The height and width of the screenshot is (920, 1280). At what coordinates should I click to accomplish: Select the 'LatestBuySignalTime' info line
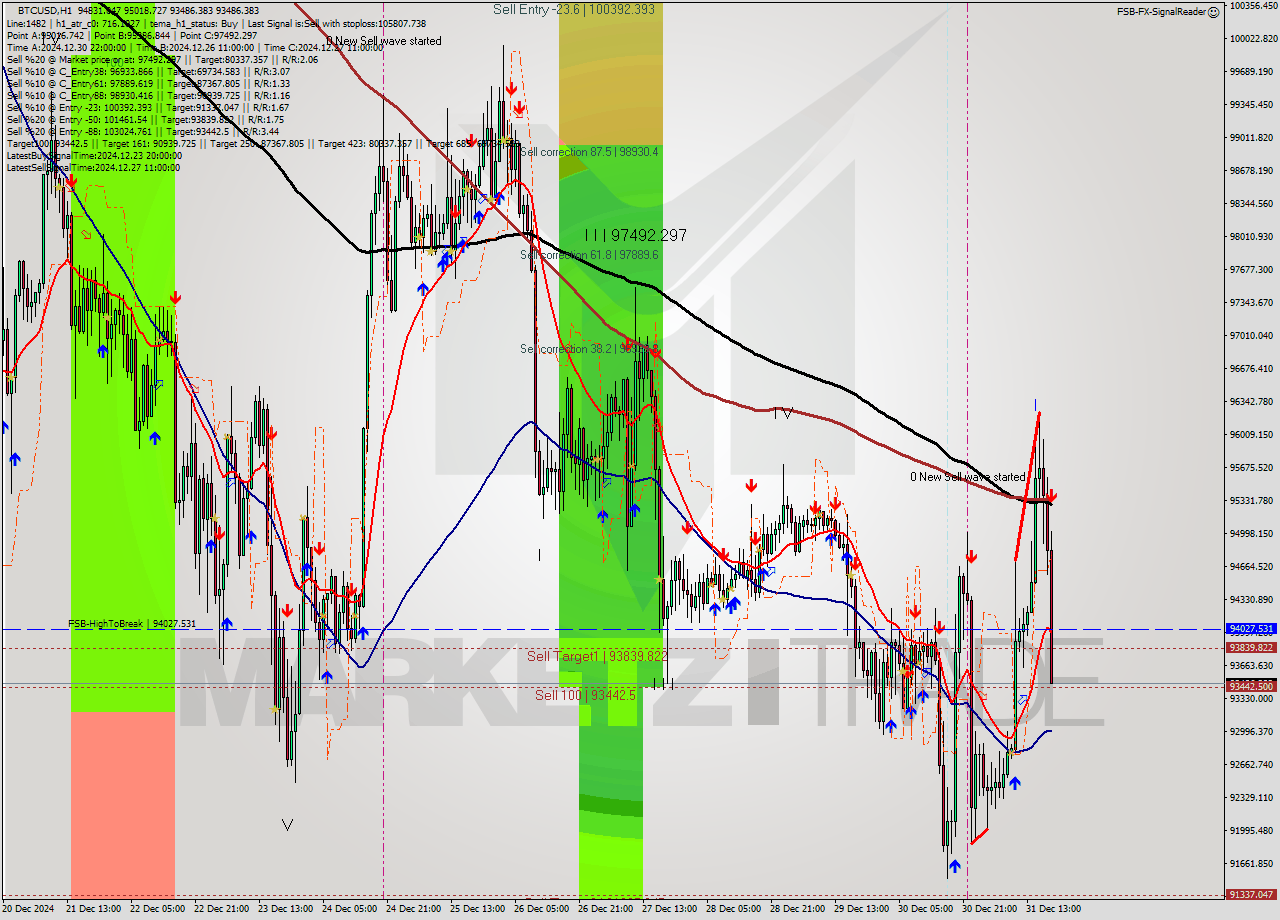[x=92, y=155]
